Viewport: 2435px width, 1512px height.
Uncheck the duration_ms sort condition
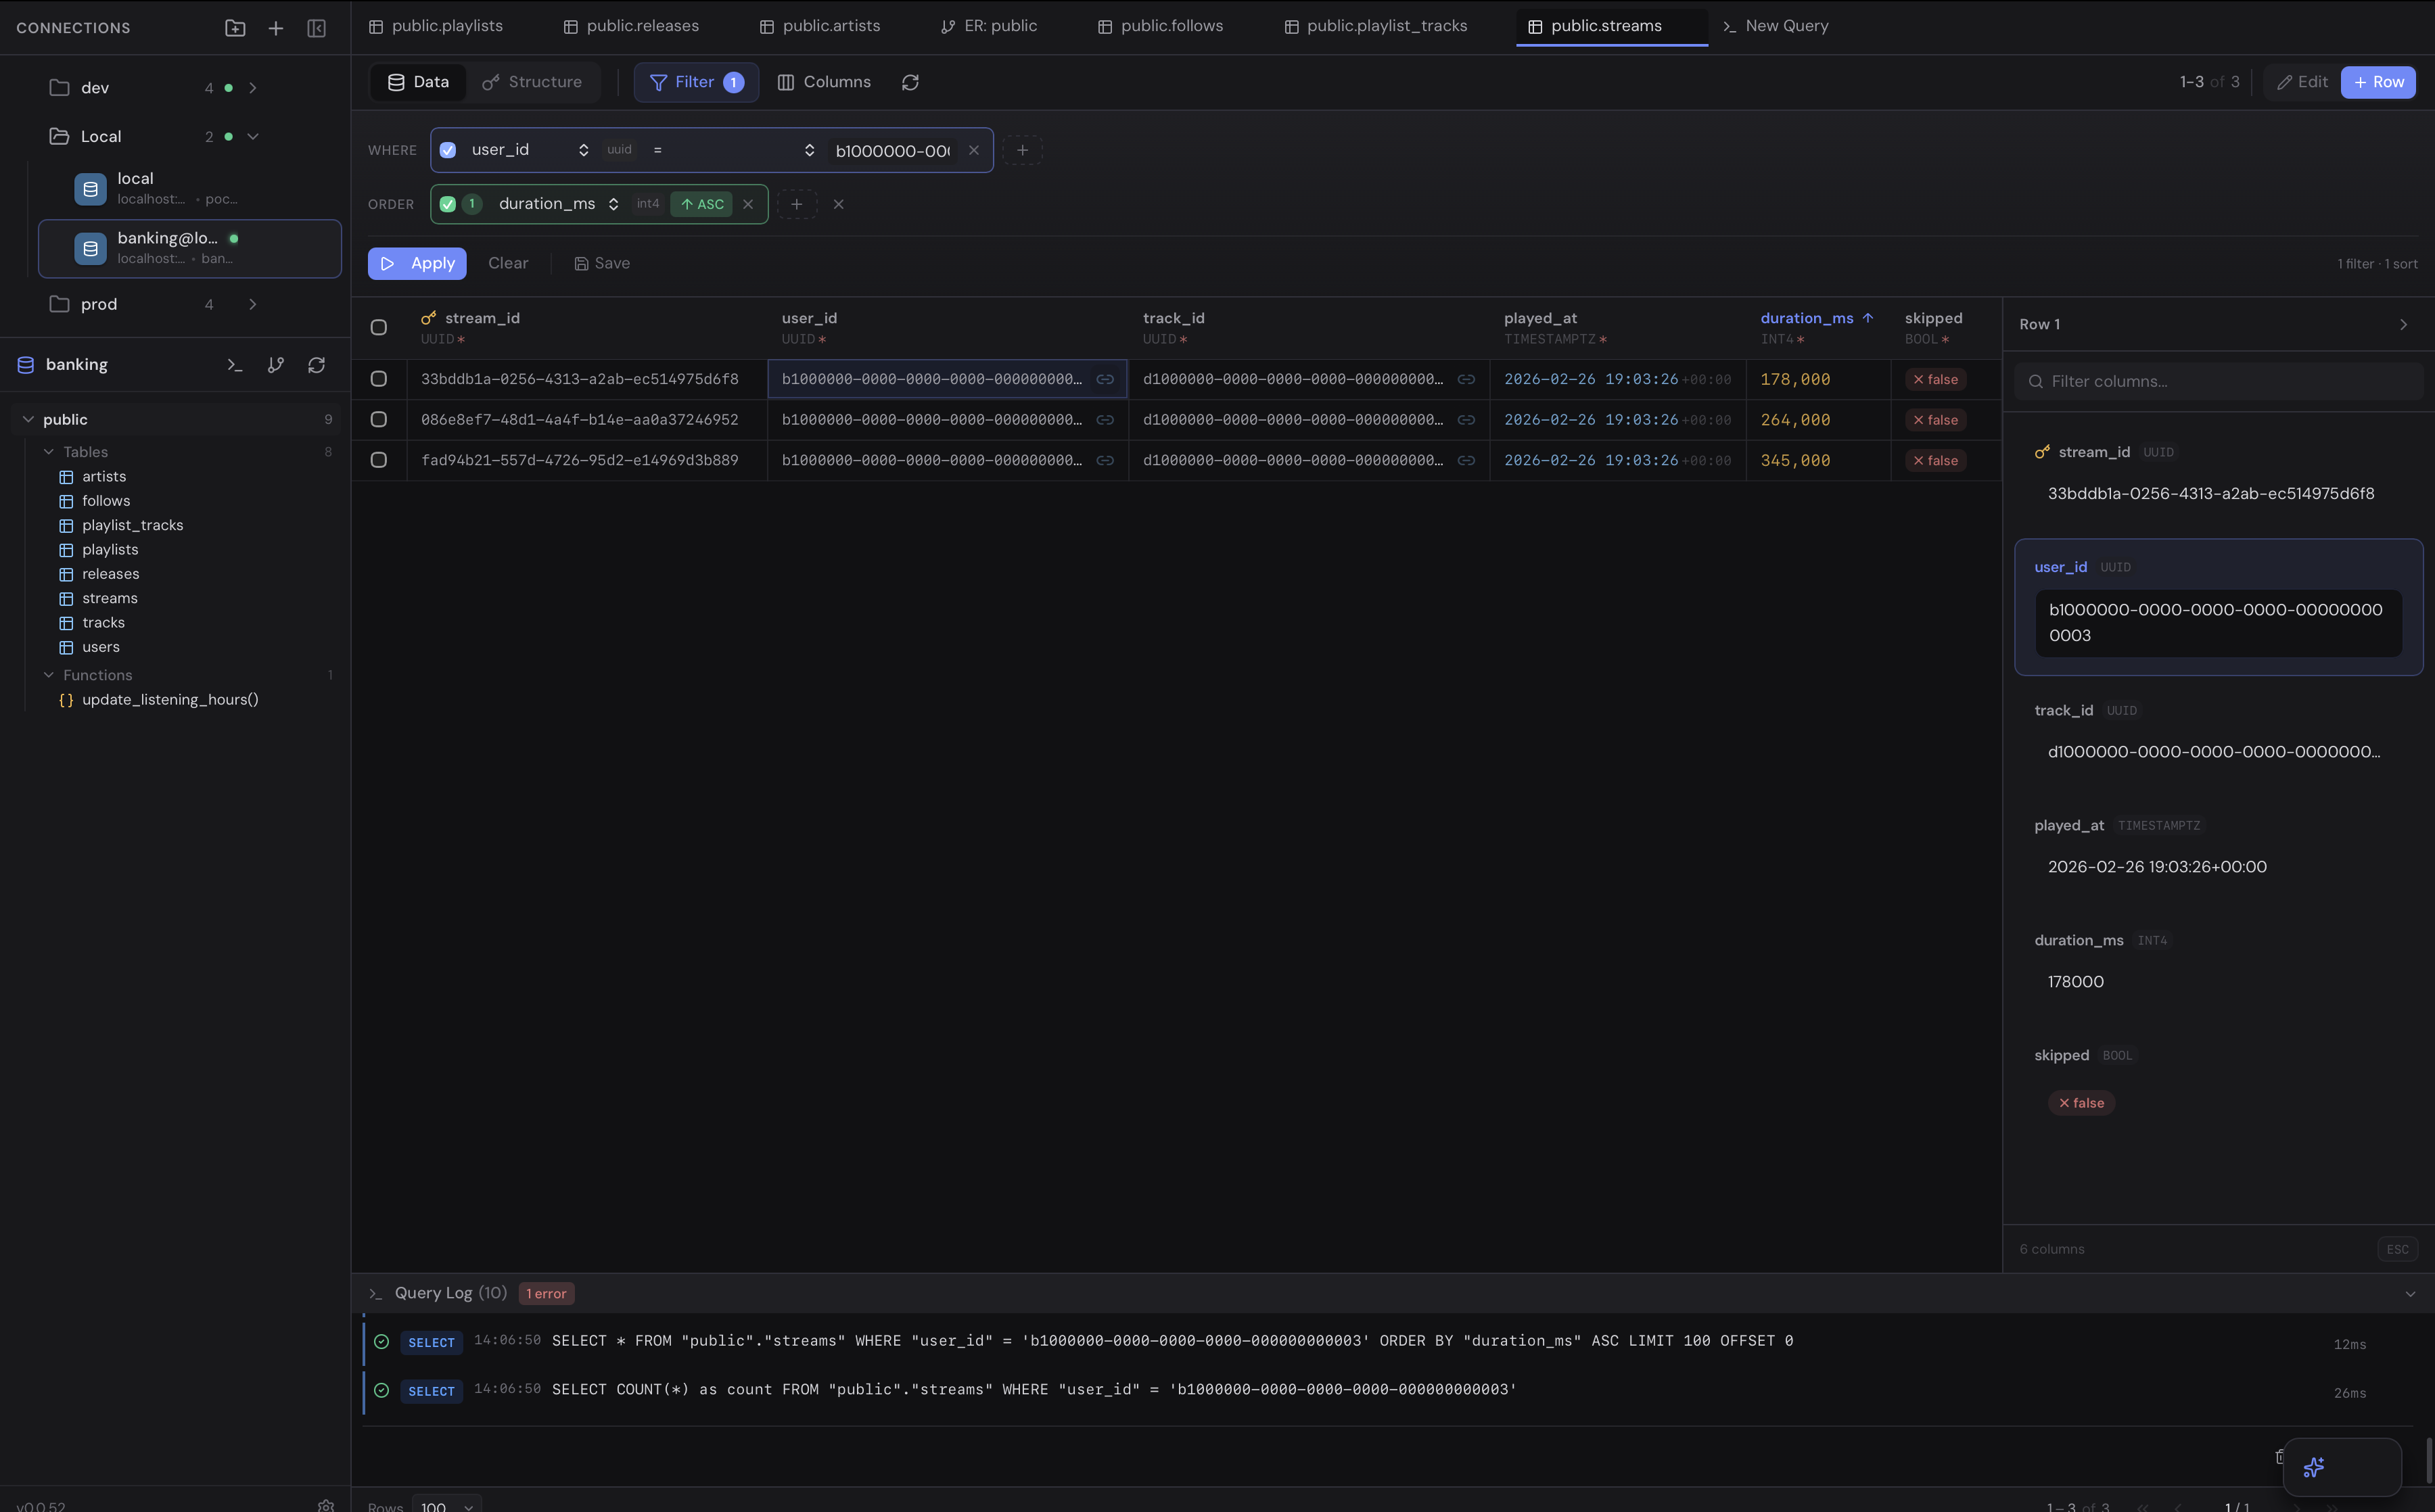tap(447, 204)
